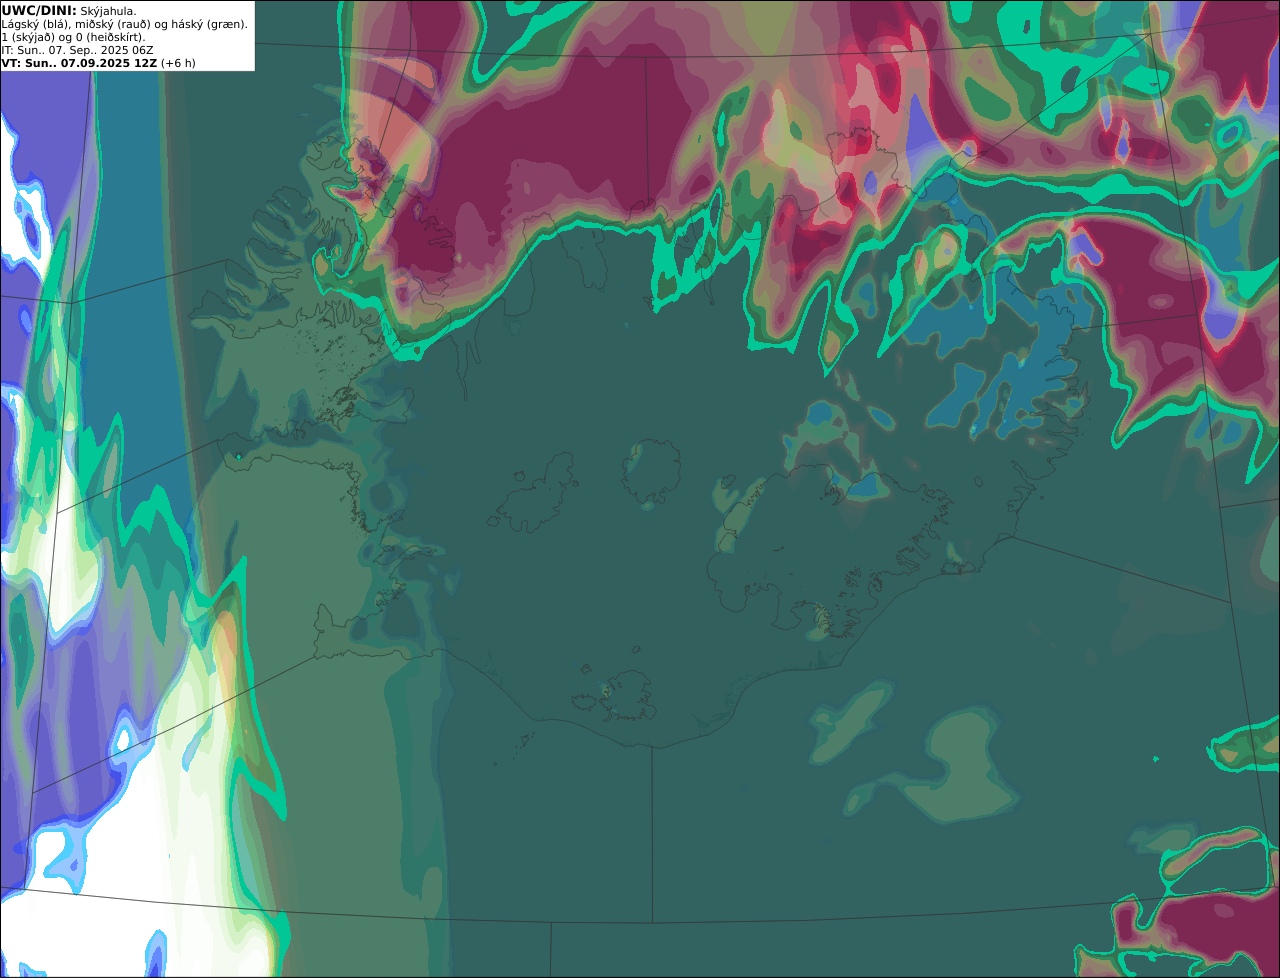Click the '1 (skýjað) og 0 (heiðskírt).' line
The height and width of the screenshot is (978, 1280).
tap(73, 37)
